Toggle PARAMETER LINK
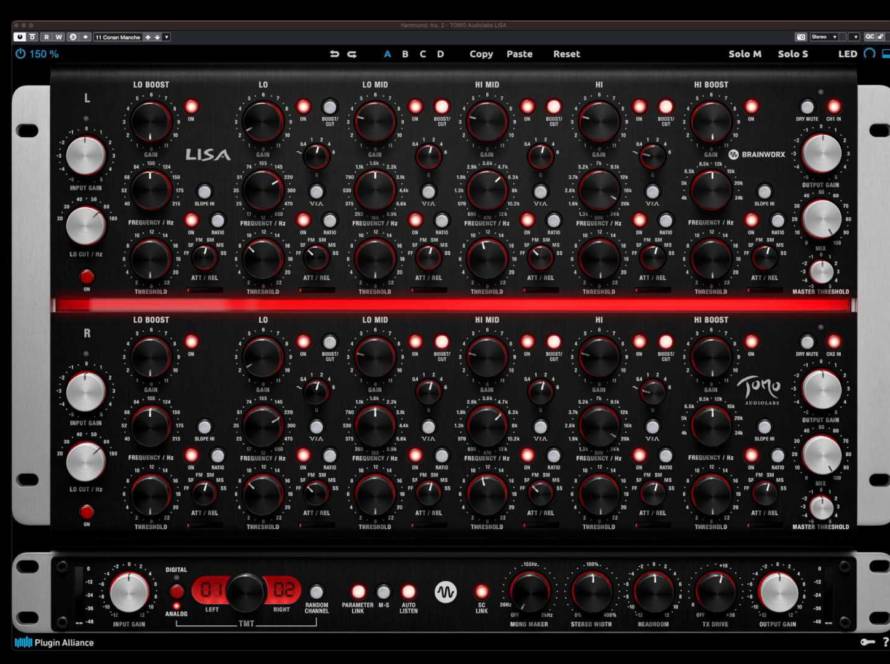 (358, 592)
